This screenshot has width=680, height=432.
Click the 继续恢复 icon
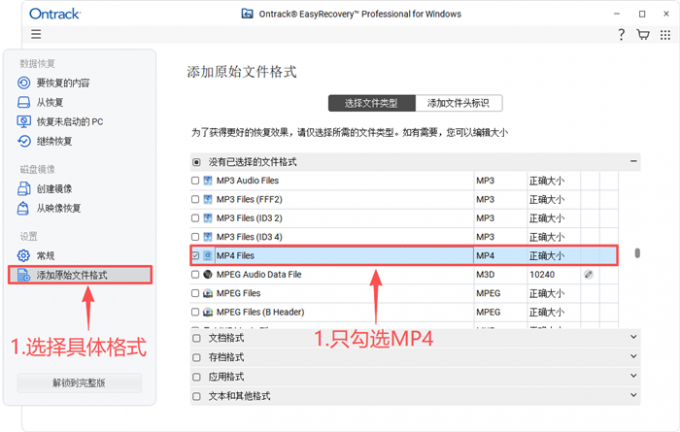24,141
